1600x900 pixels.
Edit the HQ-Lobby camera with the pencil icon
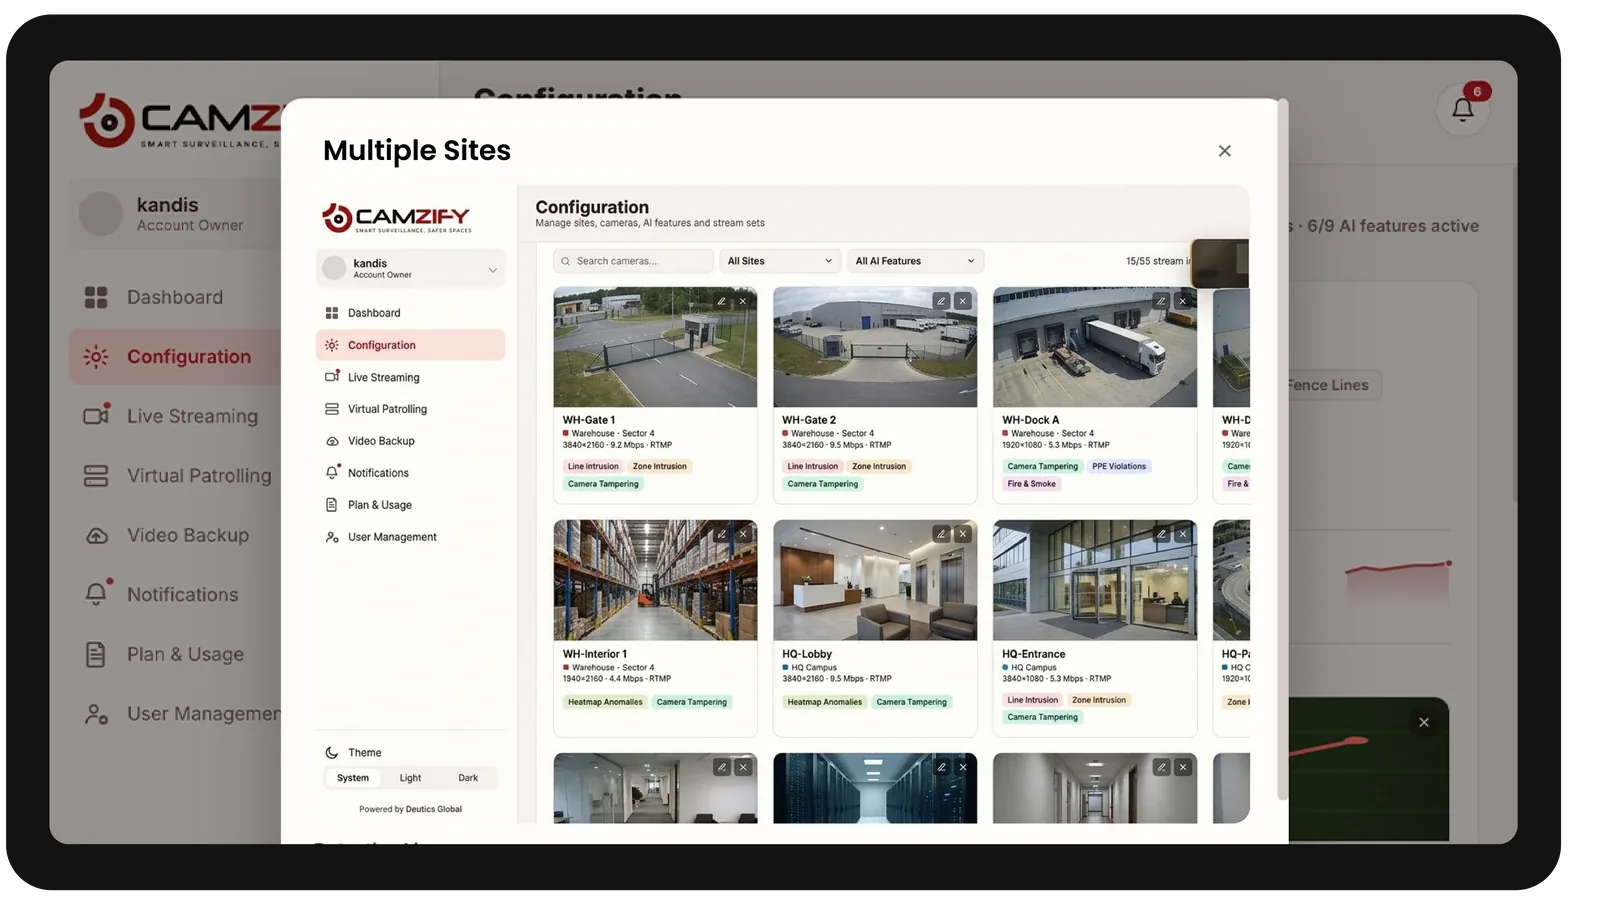[941, 534]
